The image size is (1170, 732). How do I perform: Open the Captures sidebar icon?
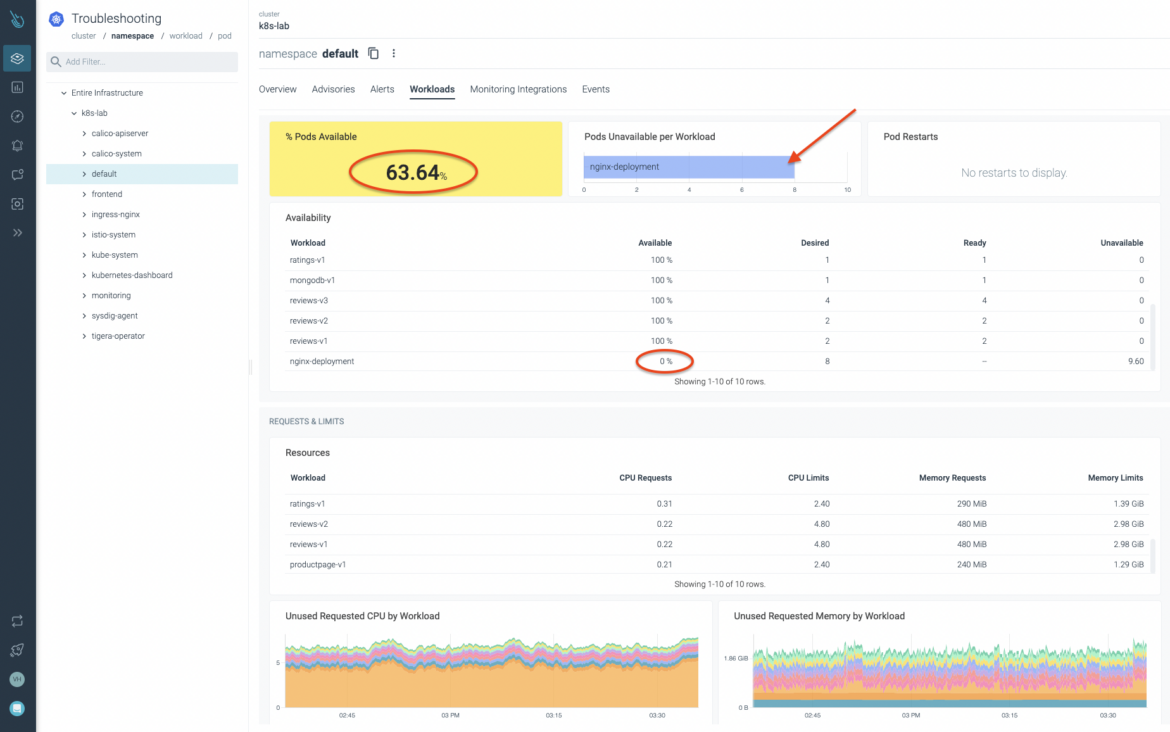[x=17, y=204]
